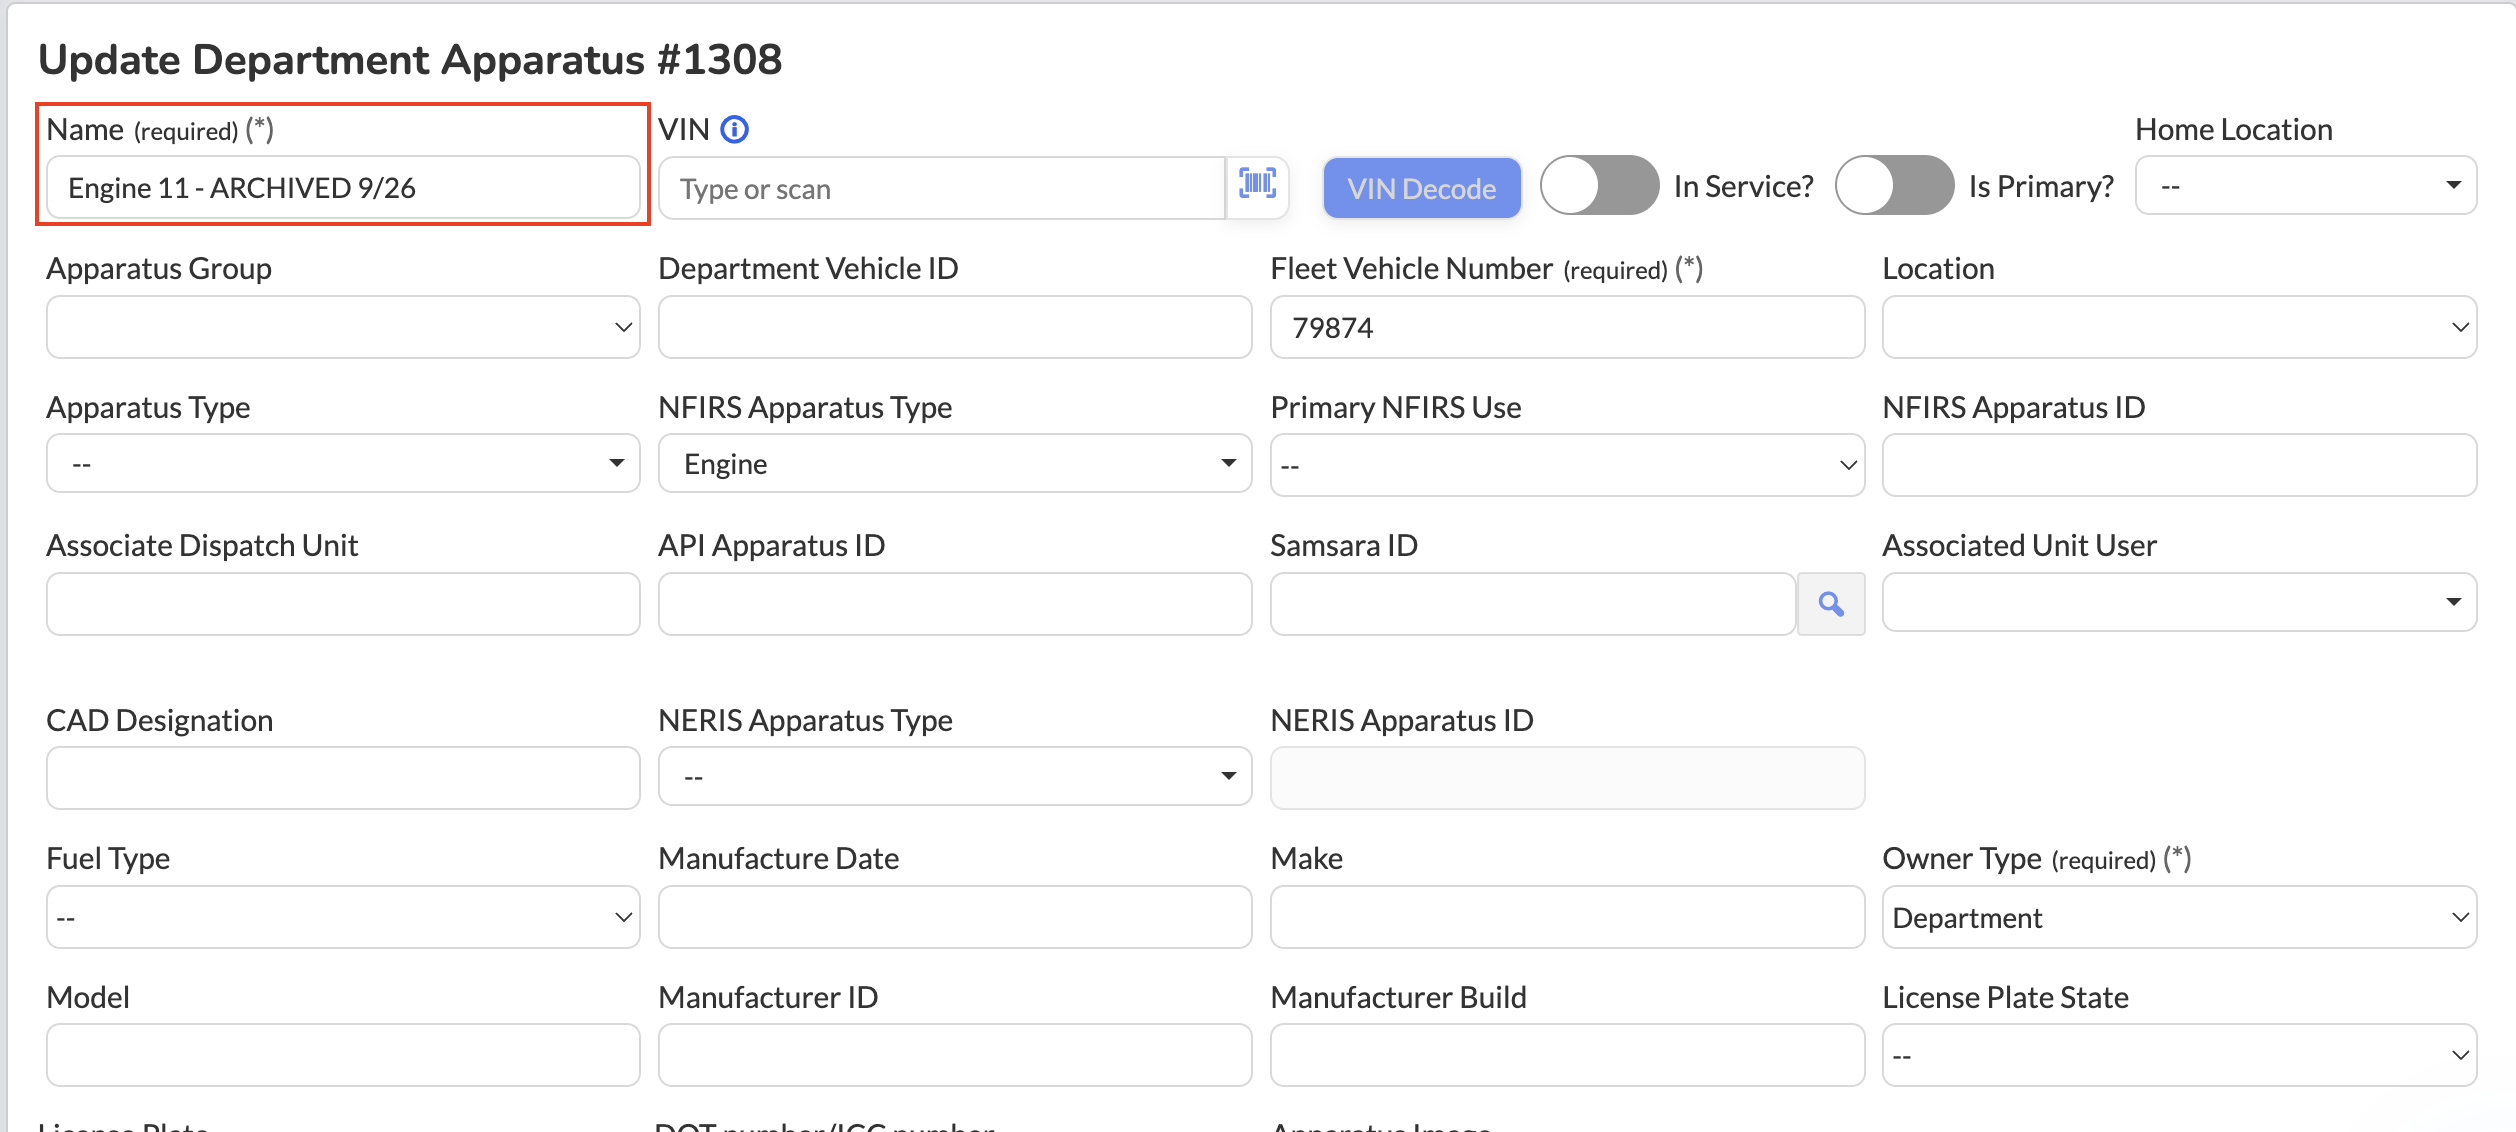Click the API Apparatus ID field
2516x1132 pixels.
[x=955, y=604]
